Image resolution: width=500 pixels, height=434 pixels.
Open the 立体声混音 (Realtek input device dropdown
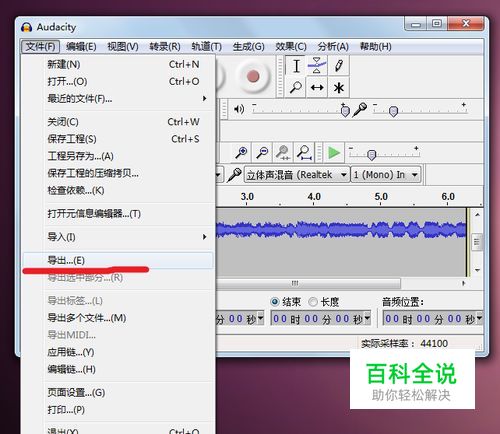coord(297,174)
